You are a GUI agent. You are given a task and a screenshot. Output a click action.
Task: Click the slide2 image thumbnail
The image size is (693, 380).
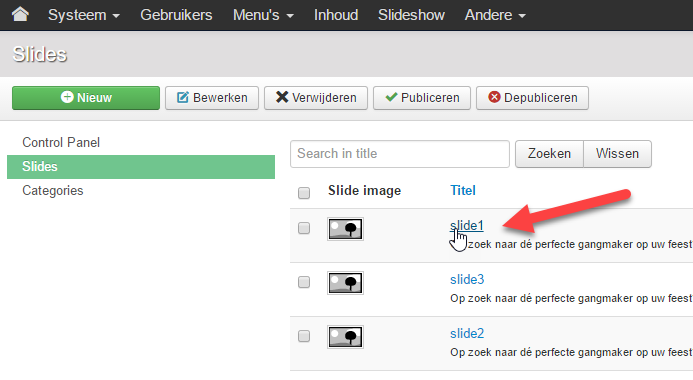(x=345, y=337)
